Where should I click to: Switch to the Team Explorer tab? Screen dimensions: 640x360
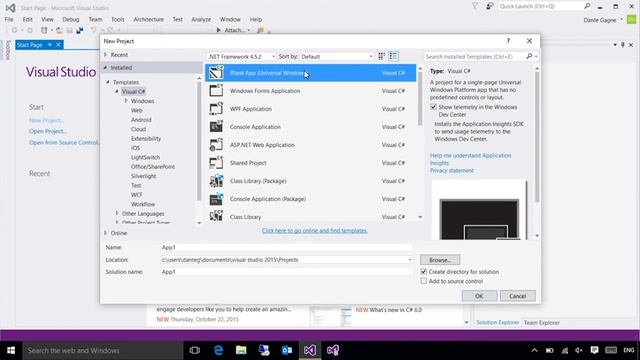542,322
